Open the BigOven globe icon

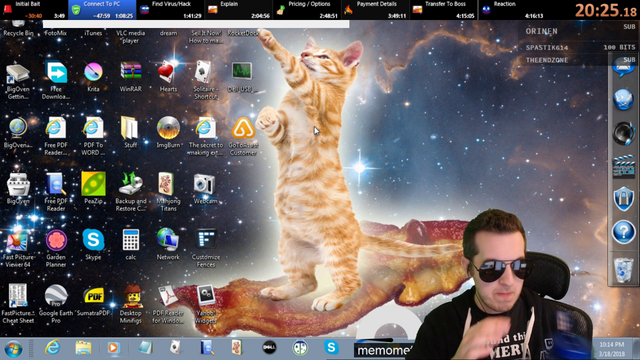tap(18, 128)
